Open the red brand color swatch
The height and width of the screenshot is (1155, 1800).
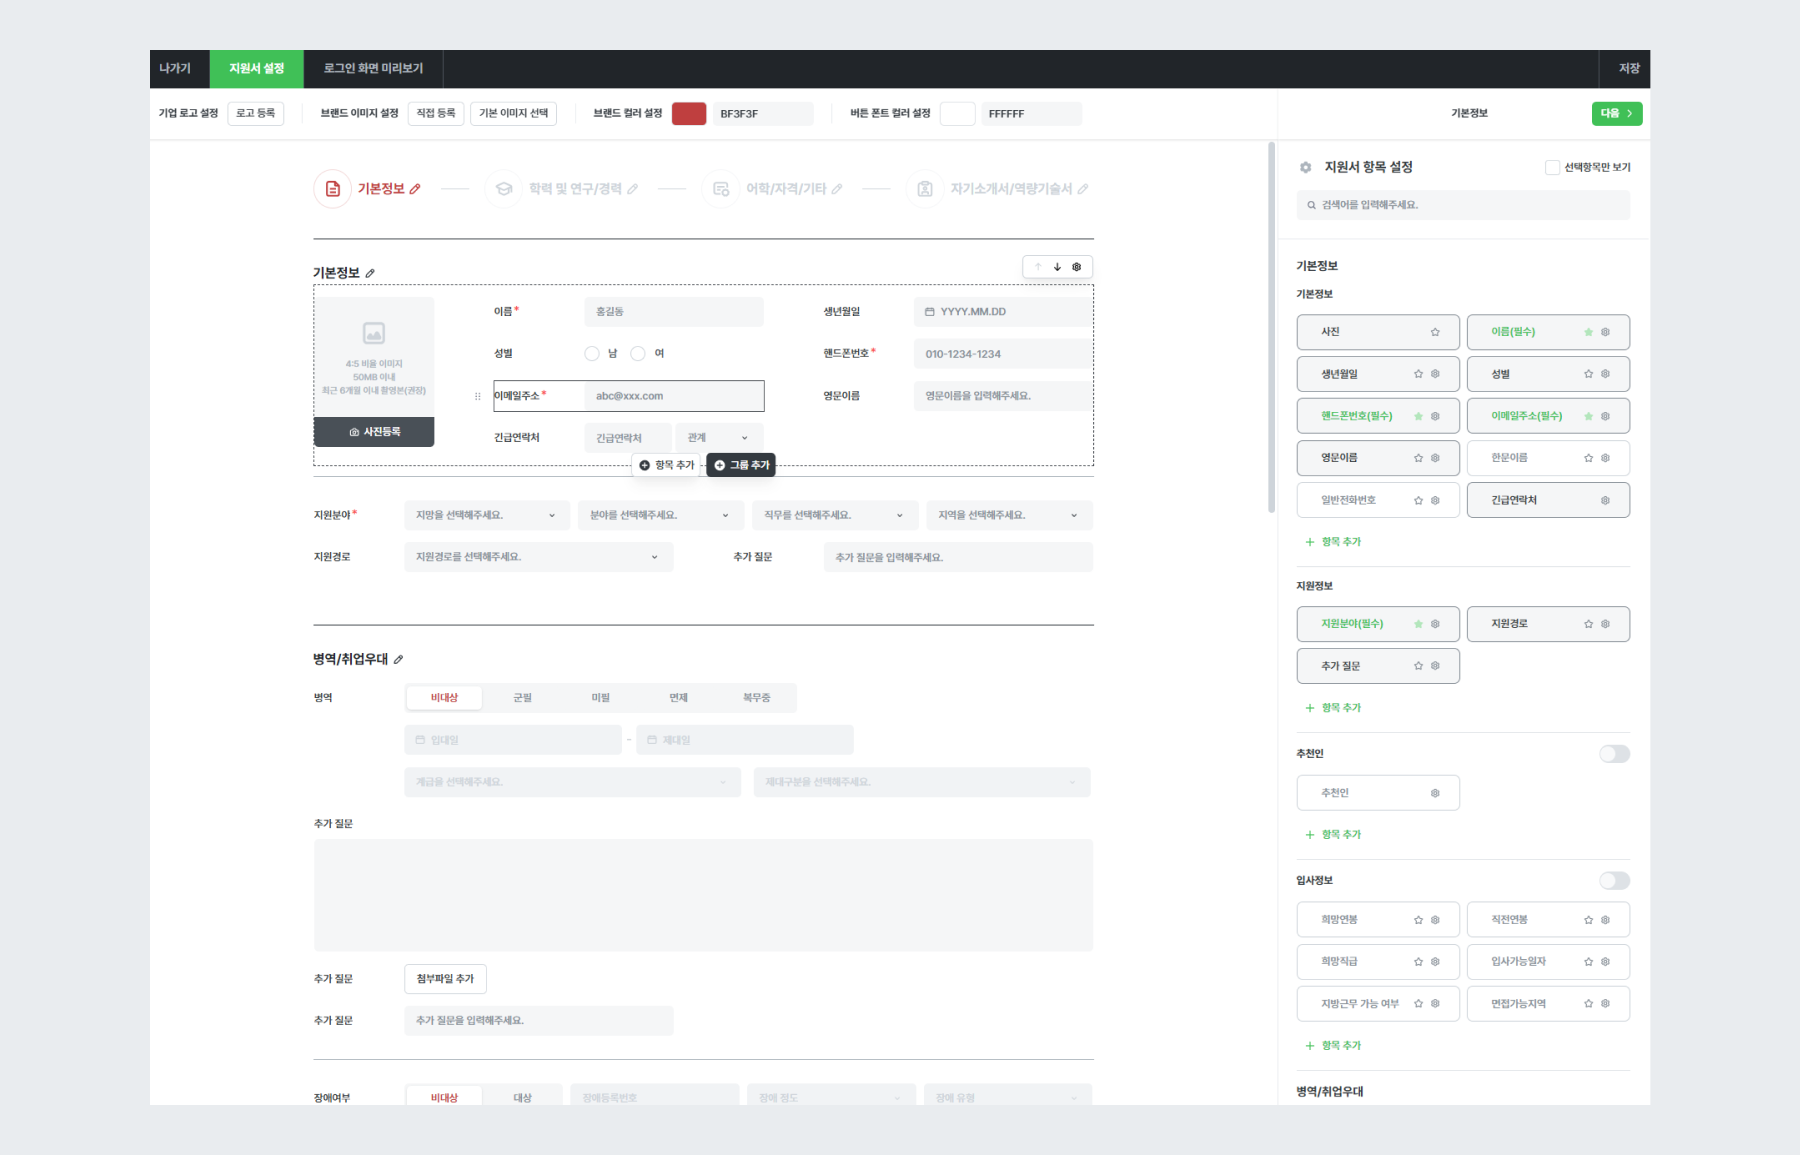click(x=689, y=114)
